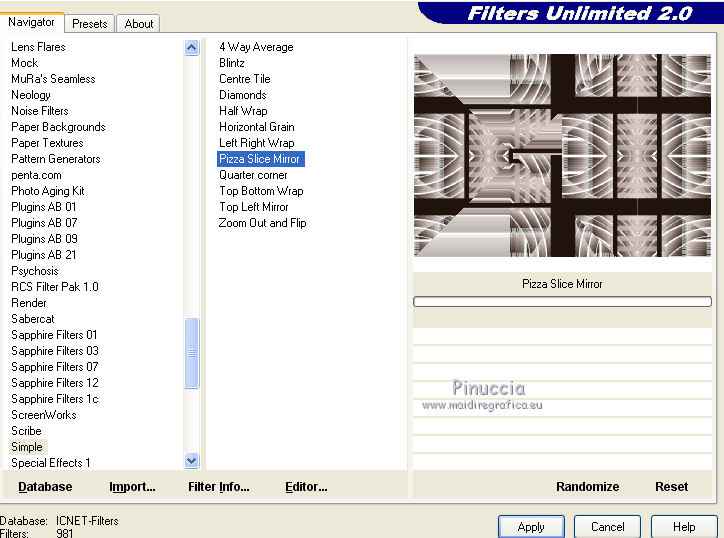724x538 pixels.
Task: Select the Sapphire Filters 1c category
Action: (54, 399)
